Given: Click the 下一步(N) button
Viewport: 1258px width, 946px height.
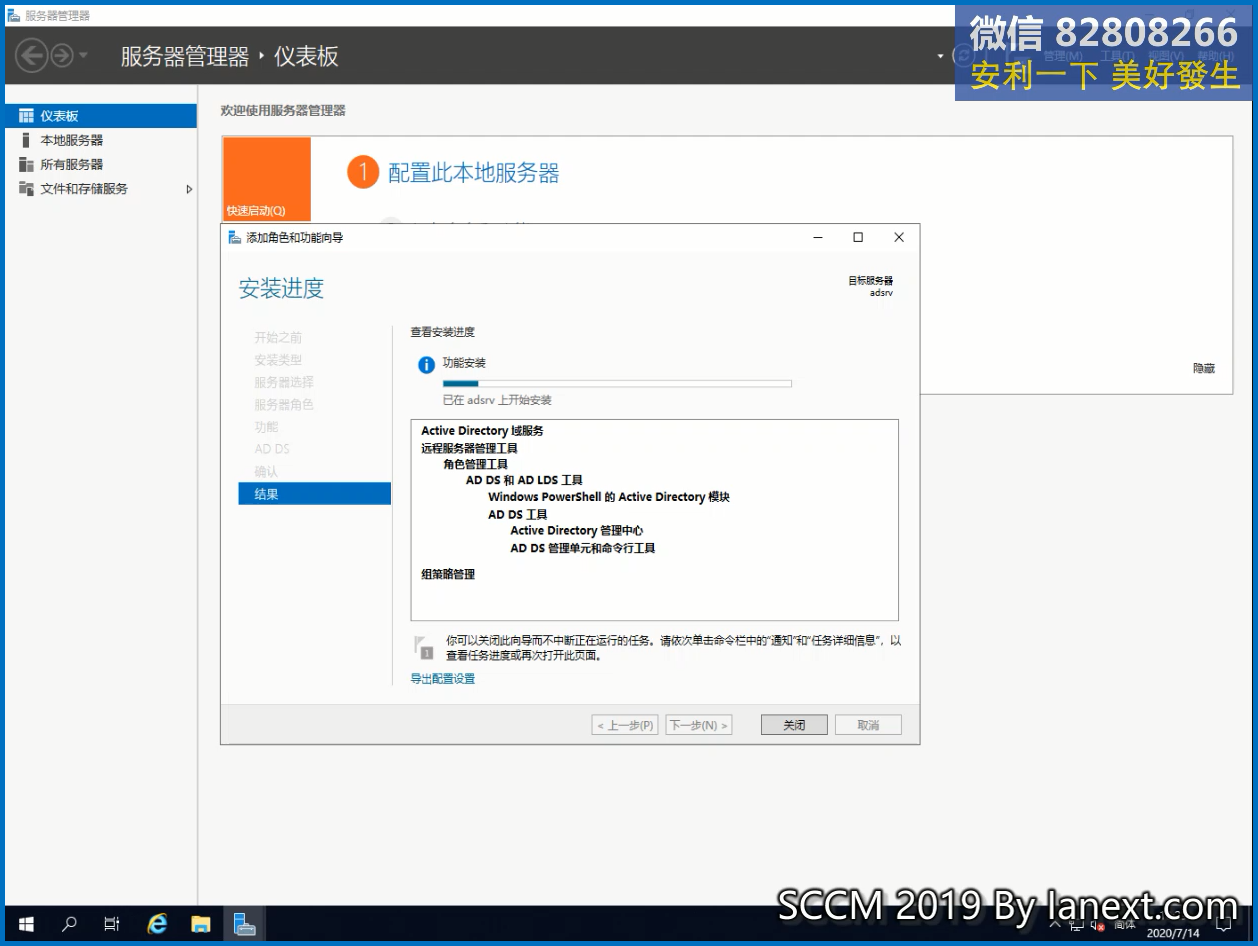Looking at the screenshot, I should (x=698, y=725).
